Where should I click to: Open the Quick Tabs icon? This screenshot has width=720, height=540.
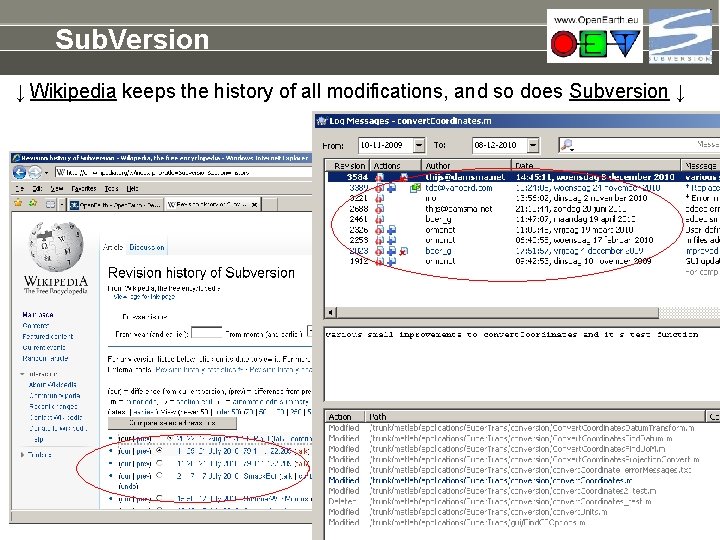(x=51, y=204)
